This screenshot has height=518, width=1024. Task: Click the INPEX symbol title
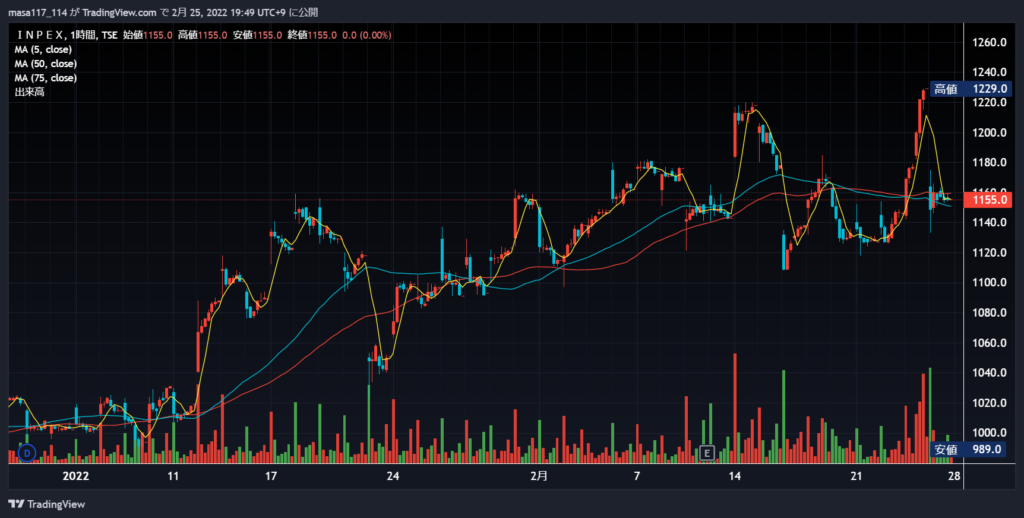point(40,35)
